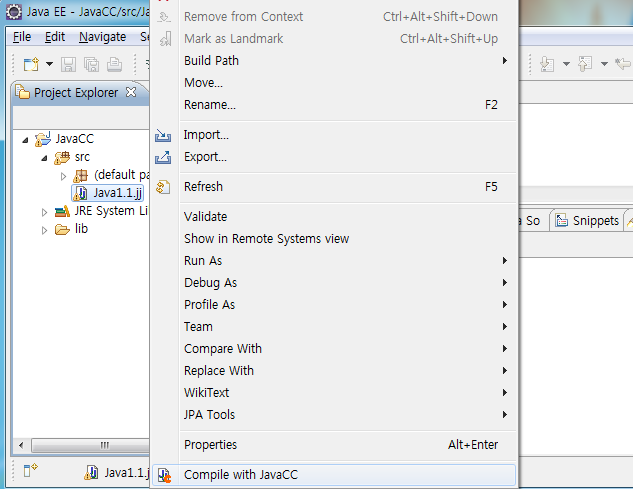Click the Compile with JavaCC icon
This screenshot has height=489, width=633.
164,475
